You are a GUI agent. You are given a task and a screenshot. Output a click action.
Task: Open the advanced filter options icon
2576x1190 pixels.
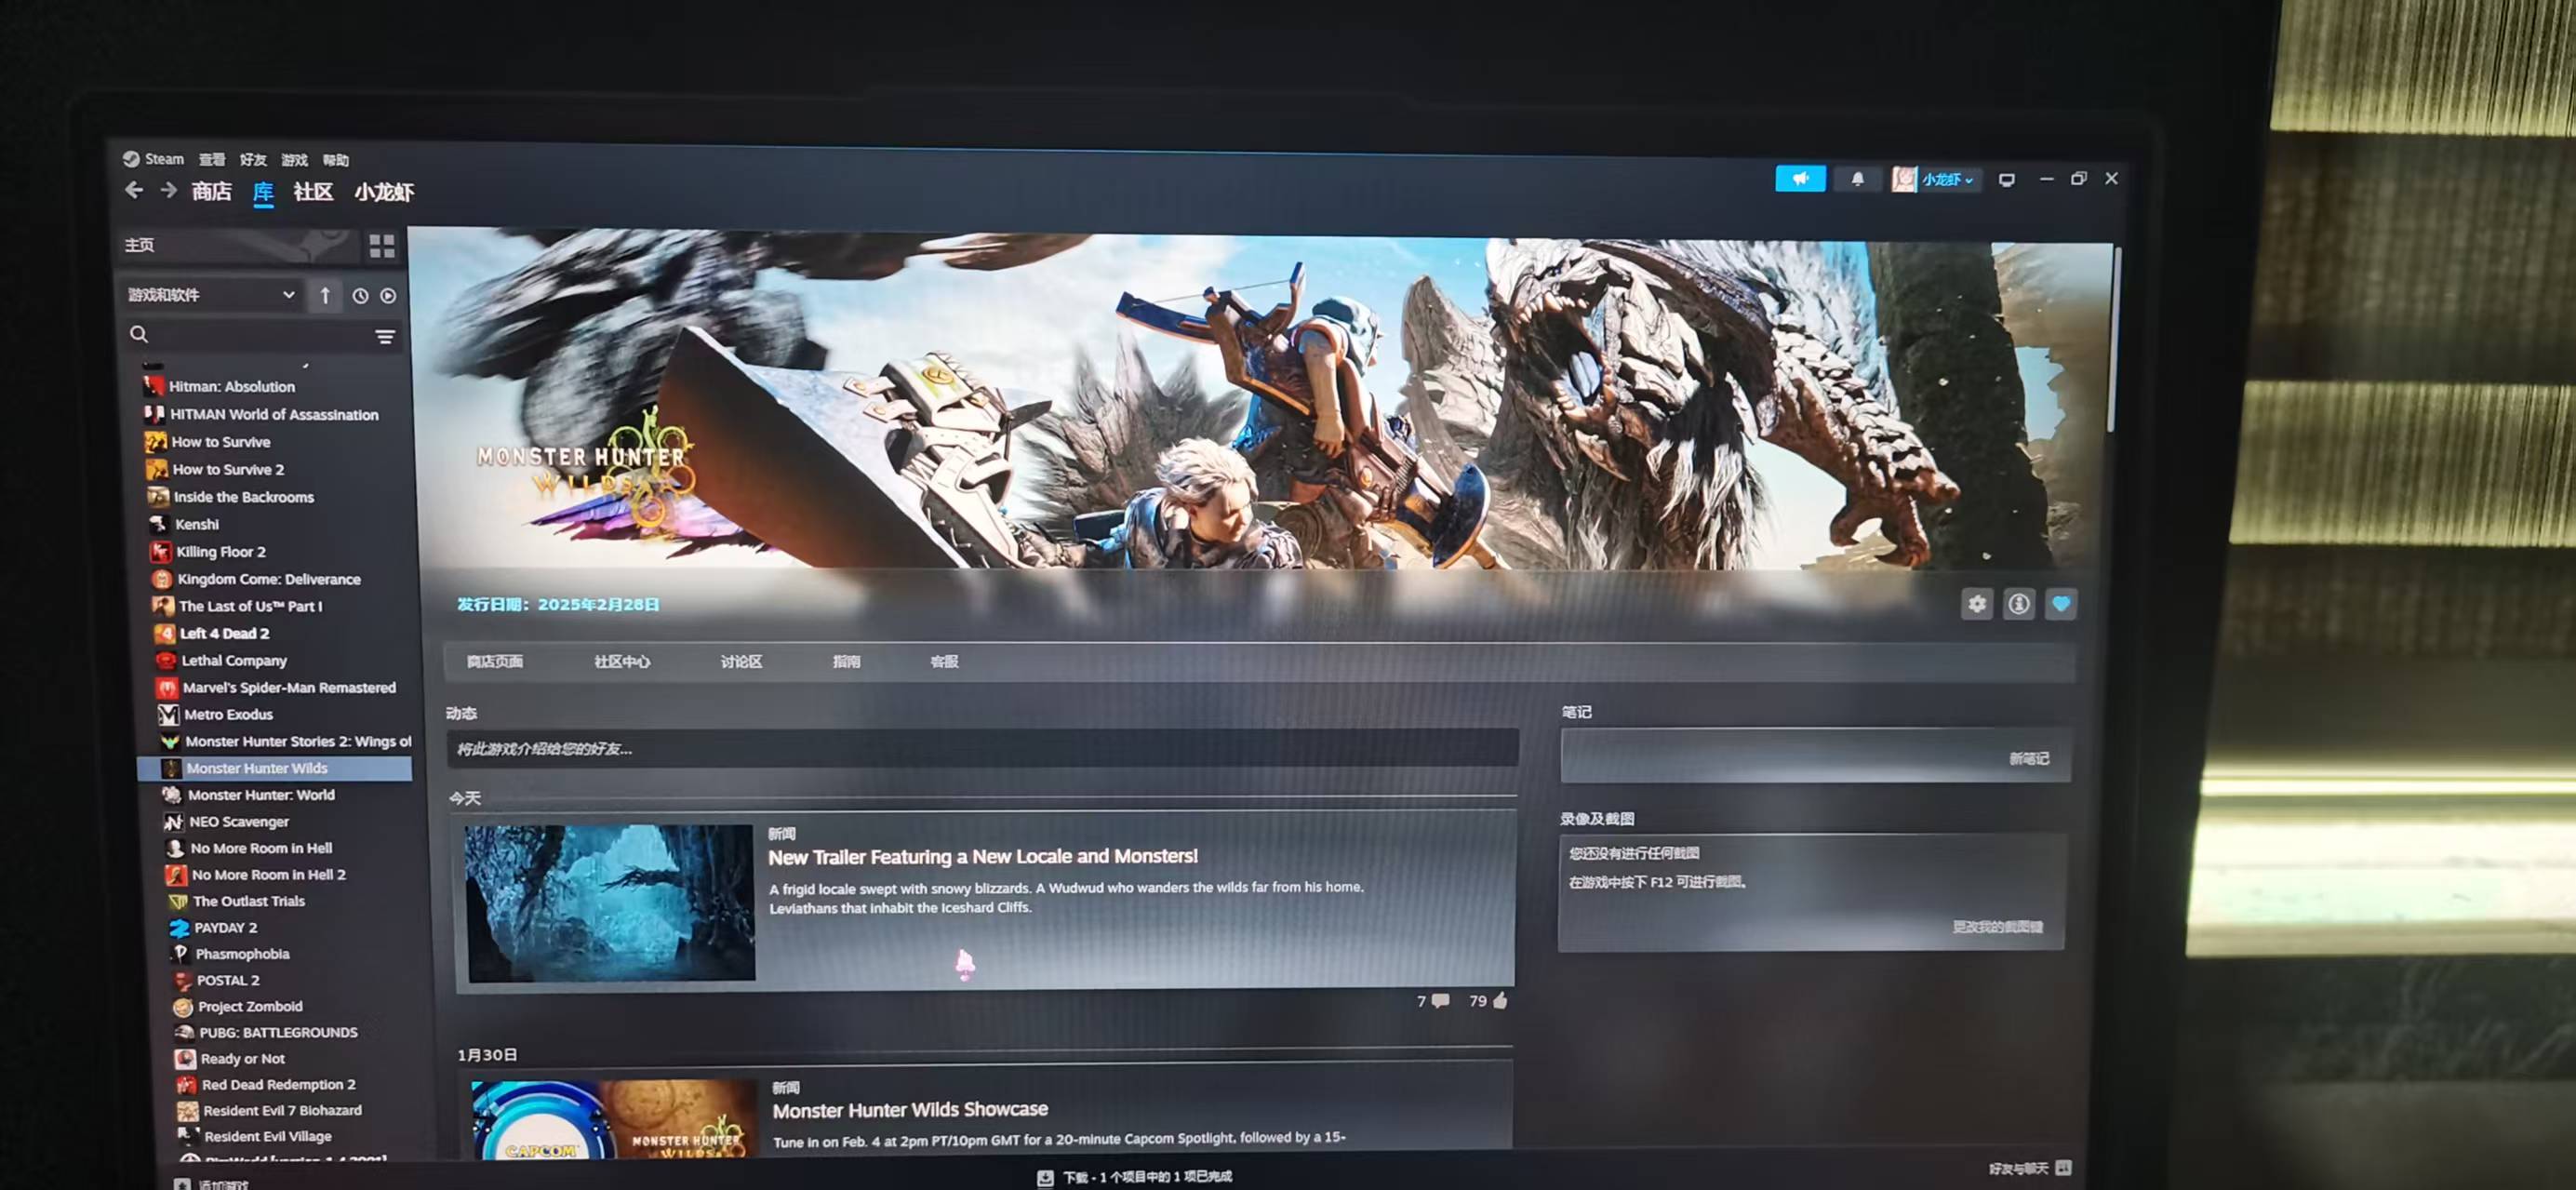tap(385, 337)
